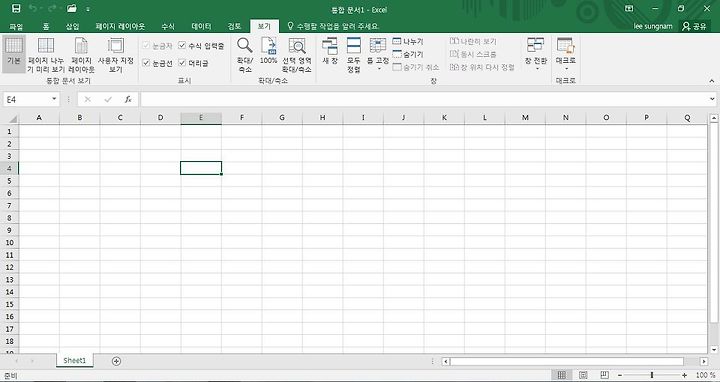The width and height of the screenshot is (720, 382).
Task: Expand the formula bar with the arrow
Action: pos(712,99)
